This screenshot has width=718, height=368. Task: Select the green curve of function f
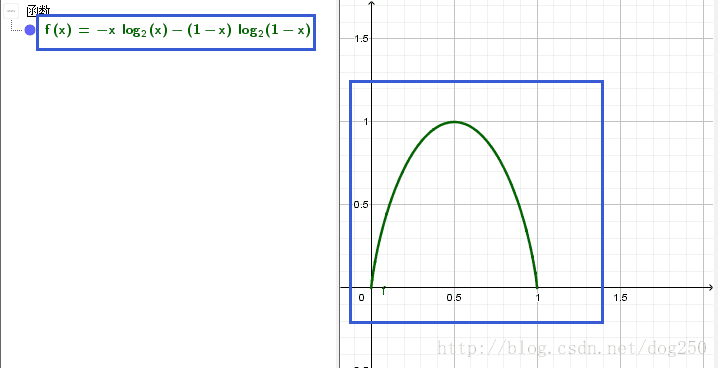pos(454,122)
